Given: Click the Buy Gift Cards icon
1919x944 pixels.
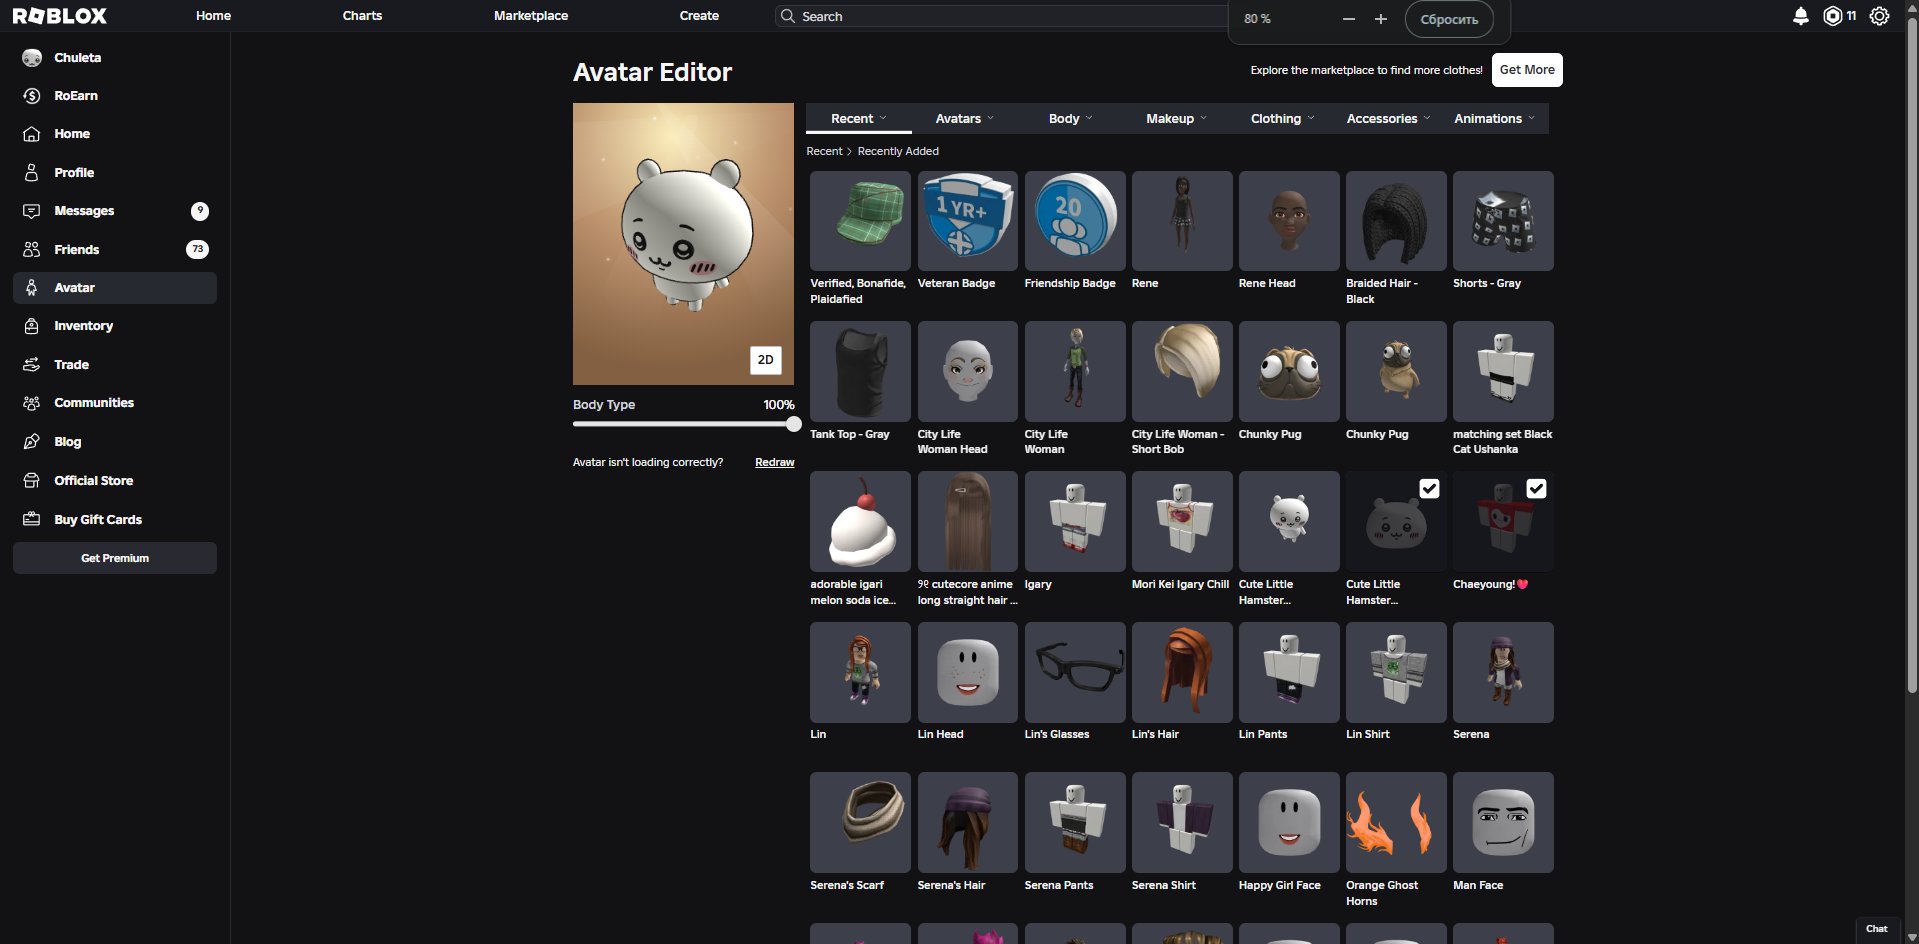Looking at the screenshot, I should coord(32,520).
